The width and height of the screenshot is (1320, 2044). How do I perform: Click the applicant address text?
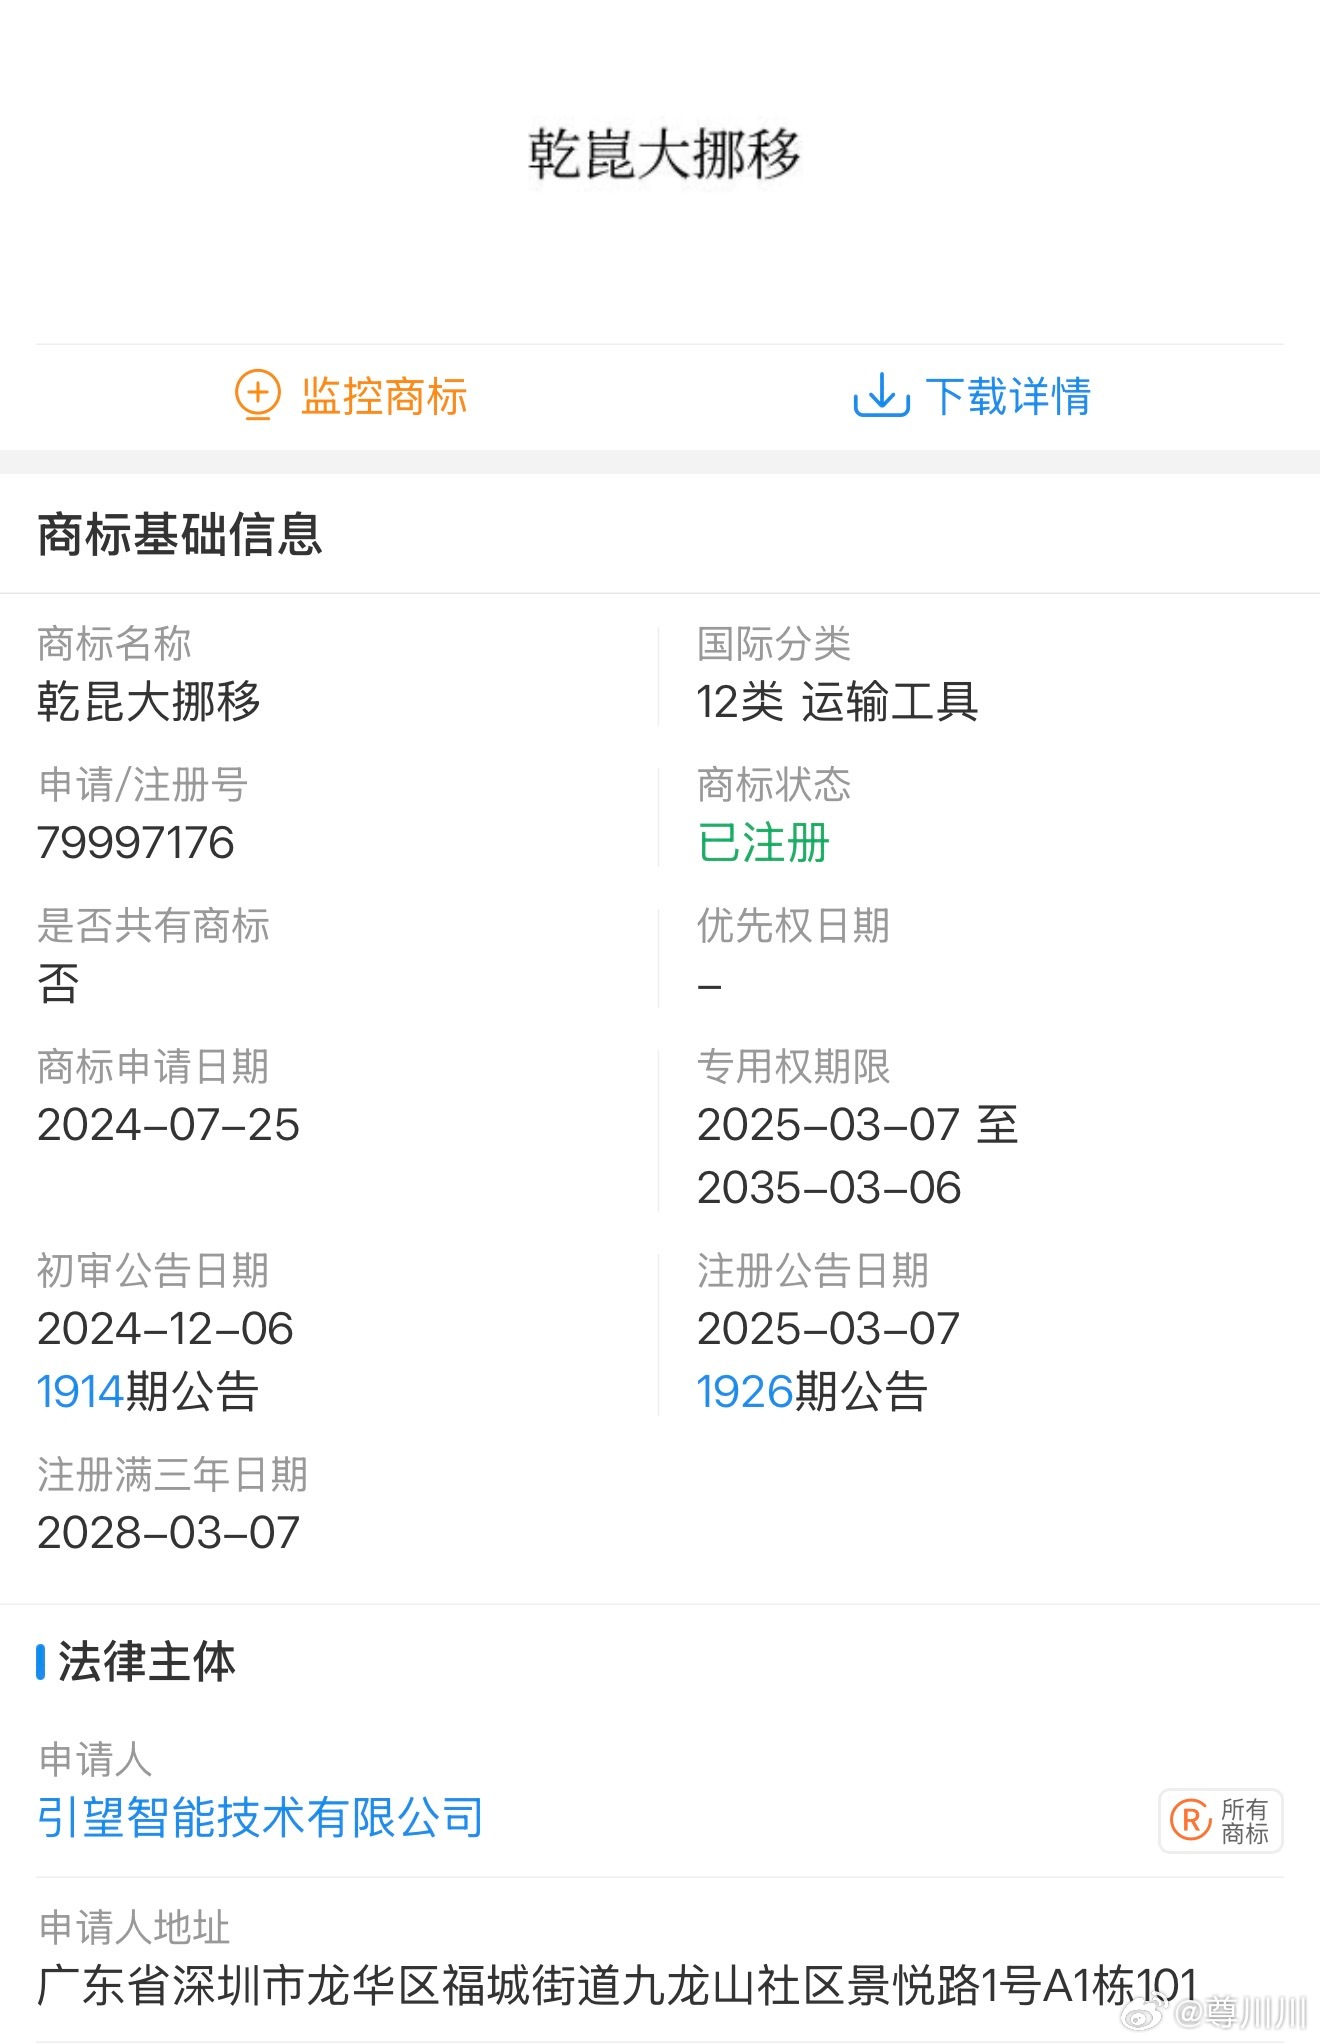coord(617,1985)
